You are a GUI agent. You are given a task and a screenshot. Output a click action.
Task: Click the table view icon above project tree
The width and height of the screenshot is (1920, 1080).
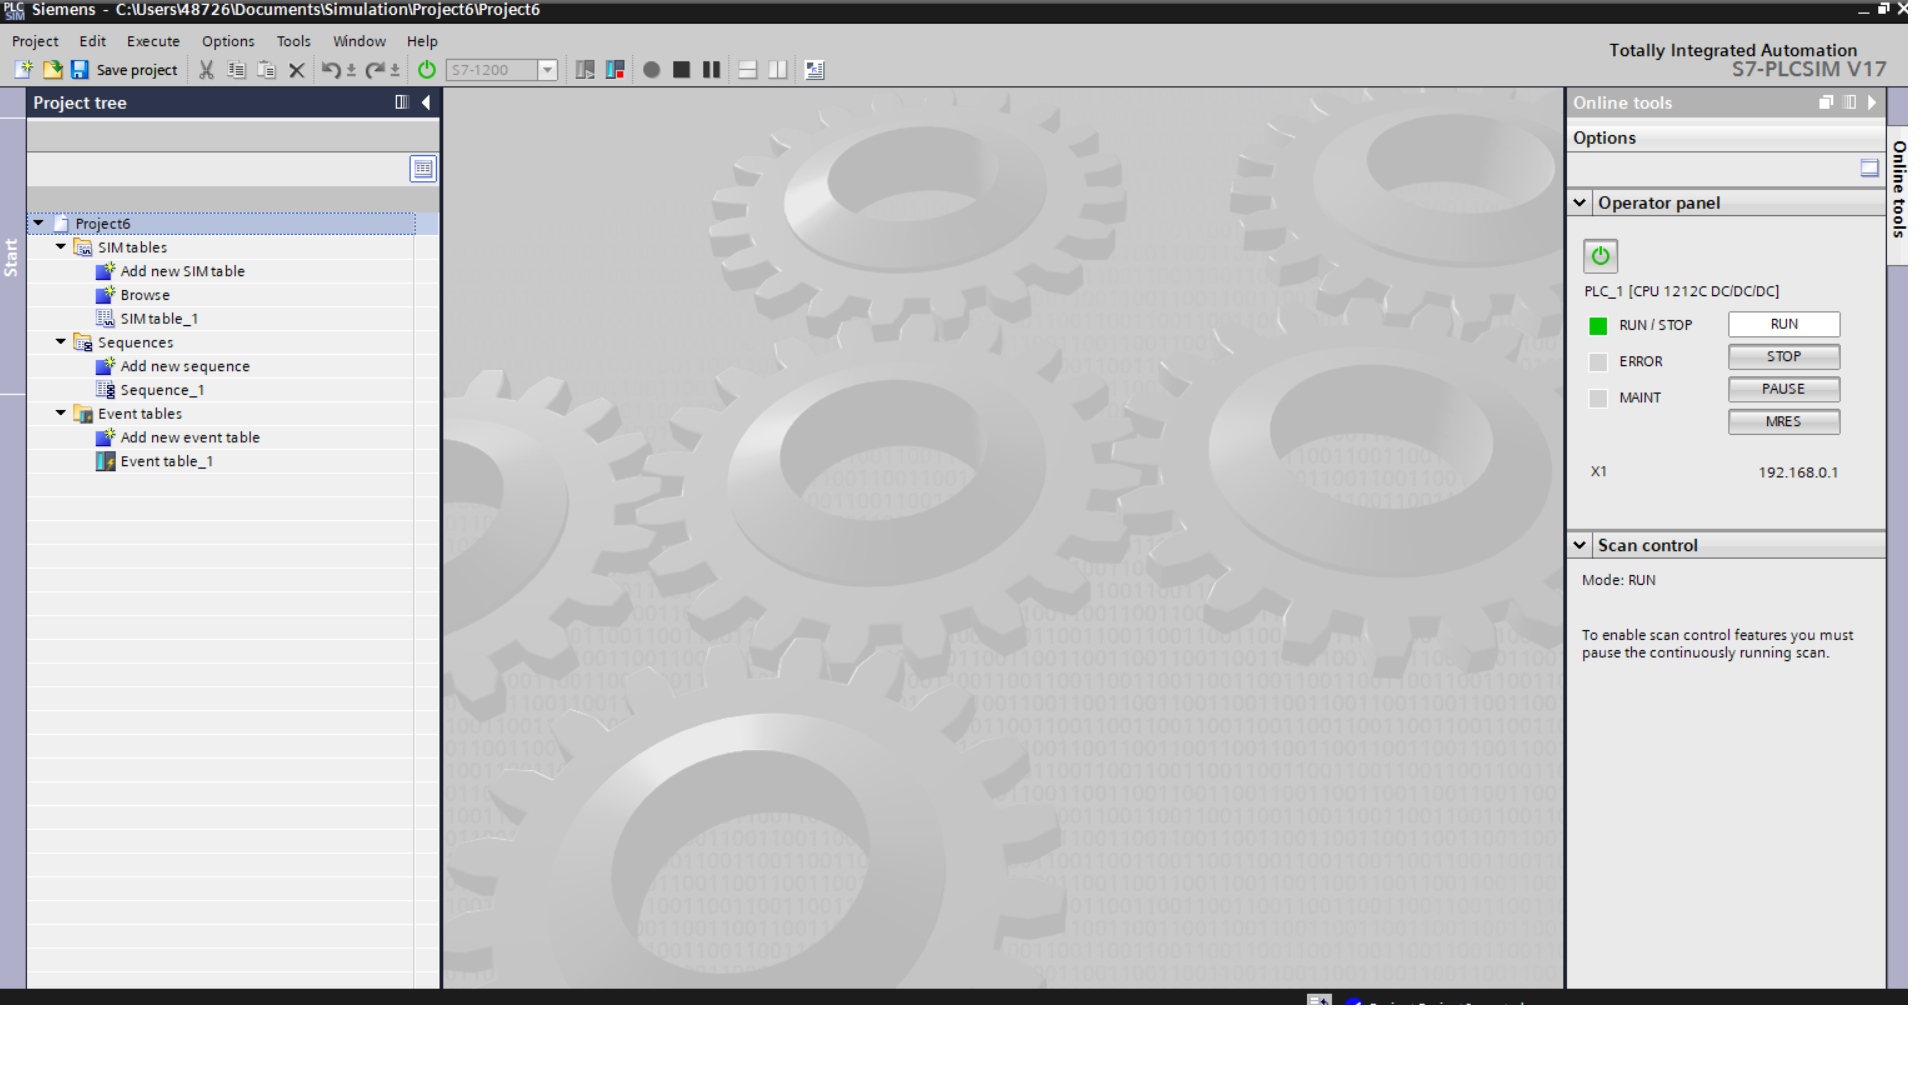pos(423,169)
